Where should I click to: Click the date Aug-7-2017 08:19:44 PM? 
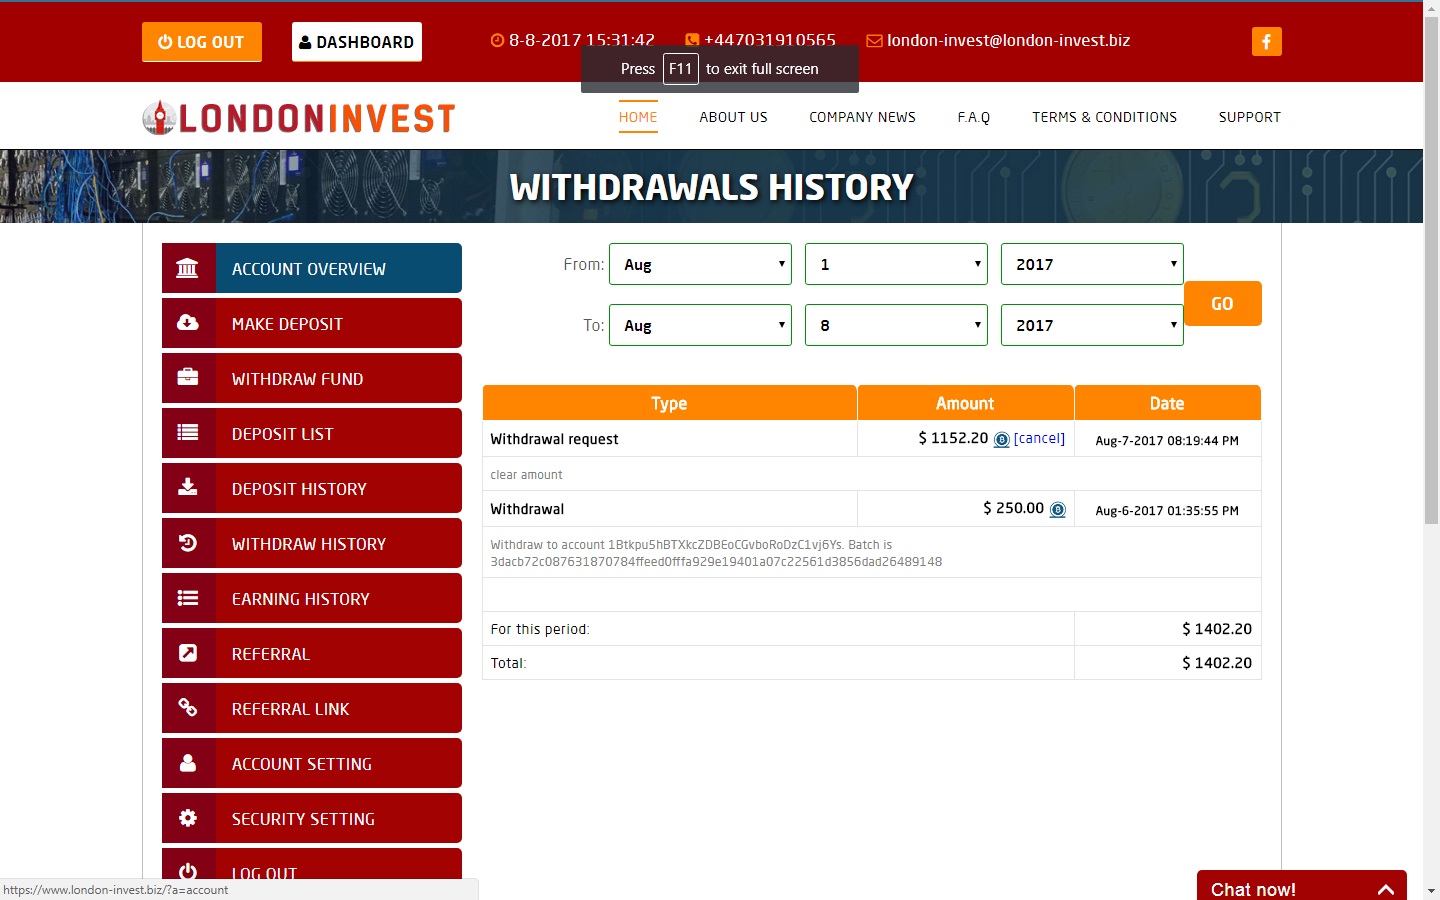1167,440
